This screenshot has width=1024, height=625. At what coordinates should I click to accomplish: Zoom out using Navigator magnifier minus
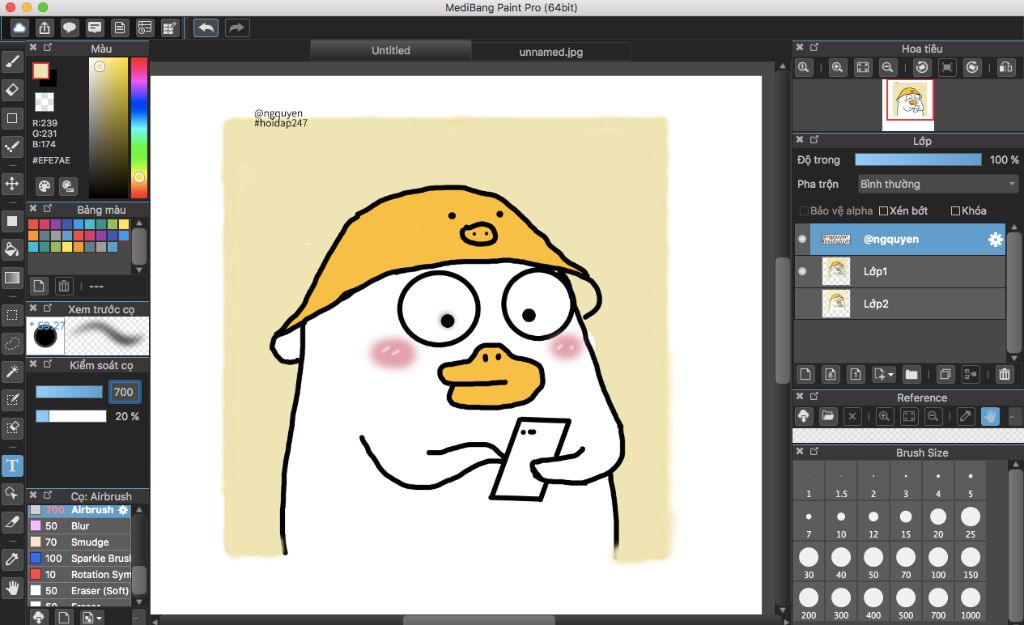click(x=887, y=67)
